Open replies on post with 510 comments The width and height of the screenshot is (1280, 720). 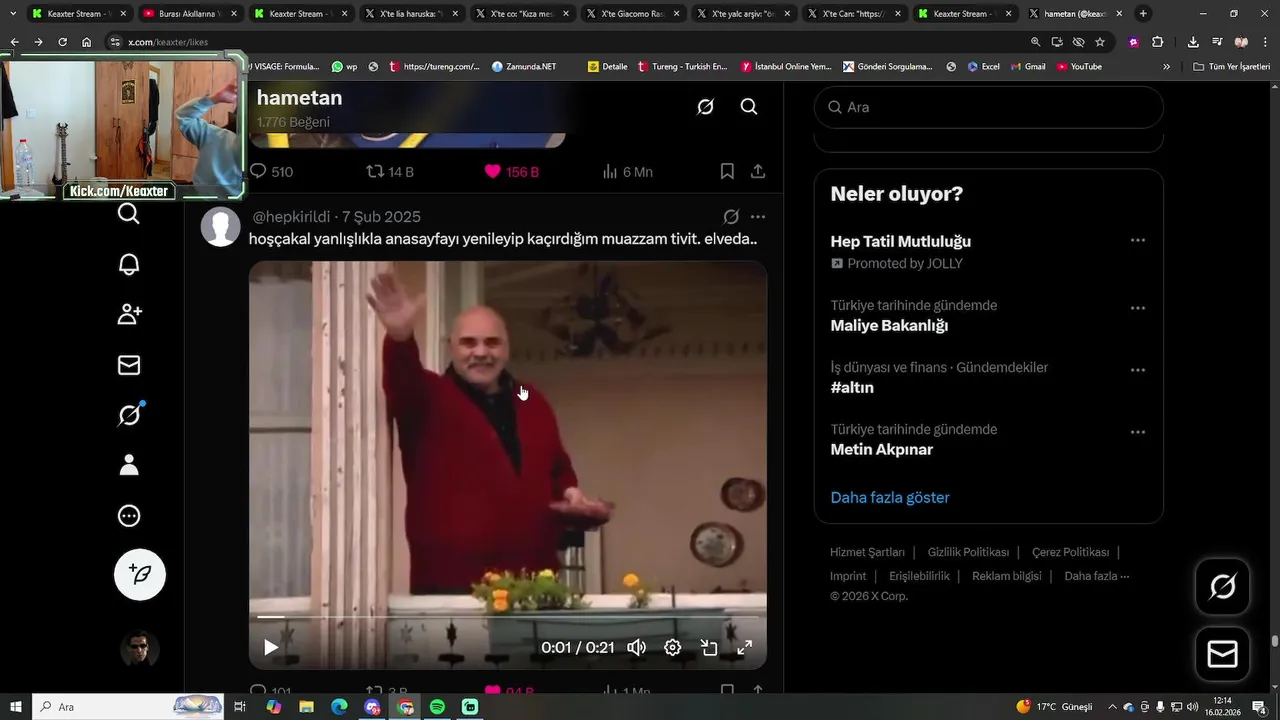click(271, 172)
